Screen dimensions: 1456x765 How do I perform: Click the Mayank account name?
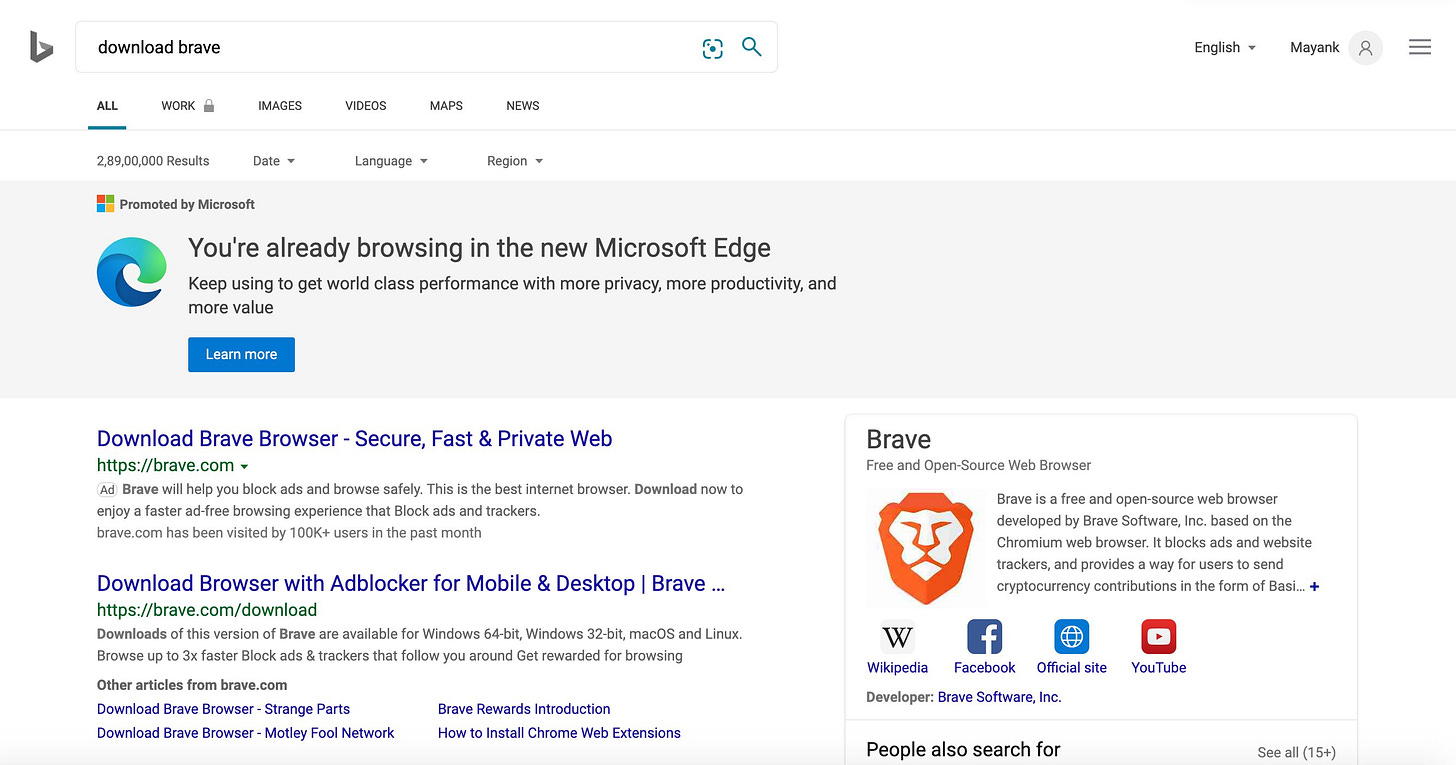[1314, 47]
